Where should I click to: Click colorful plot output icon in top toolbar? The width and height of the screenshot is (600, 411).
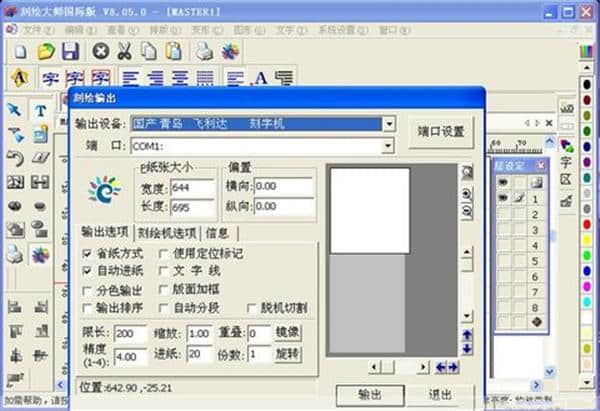(x=230, y=51)
